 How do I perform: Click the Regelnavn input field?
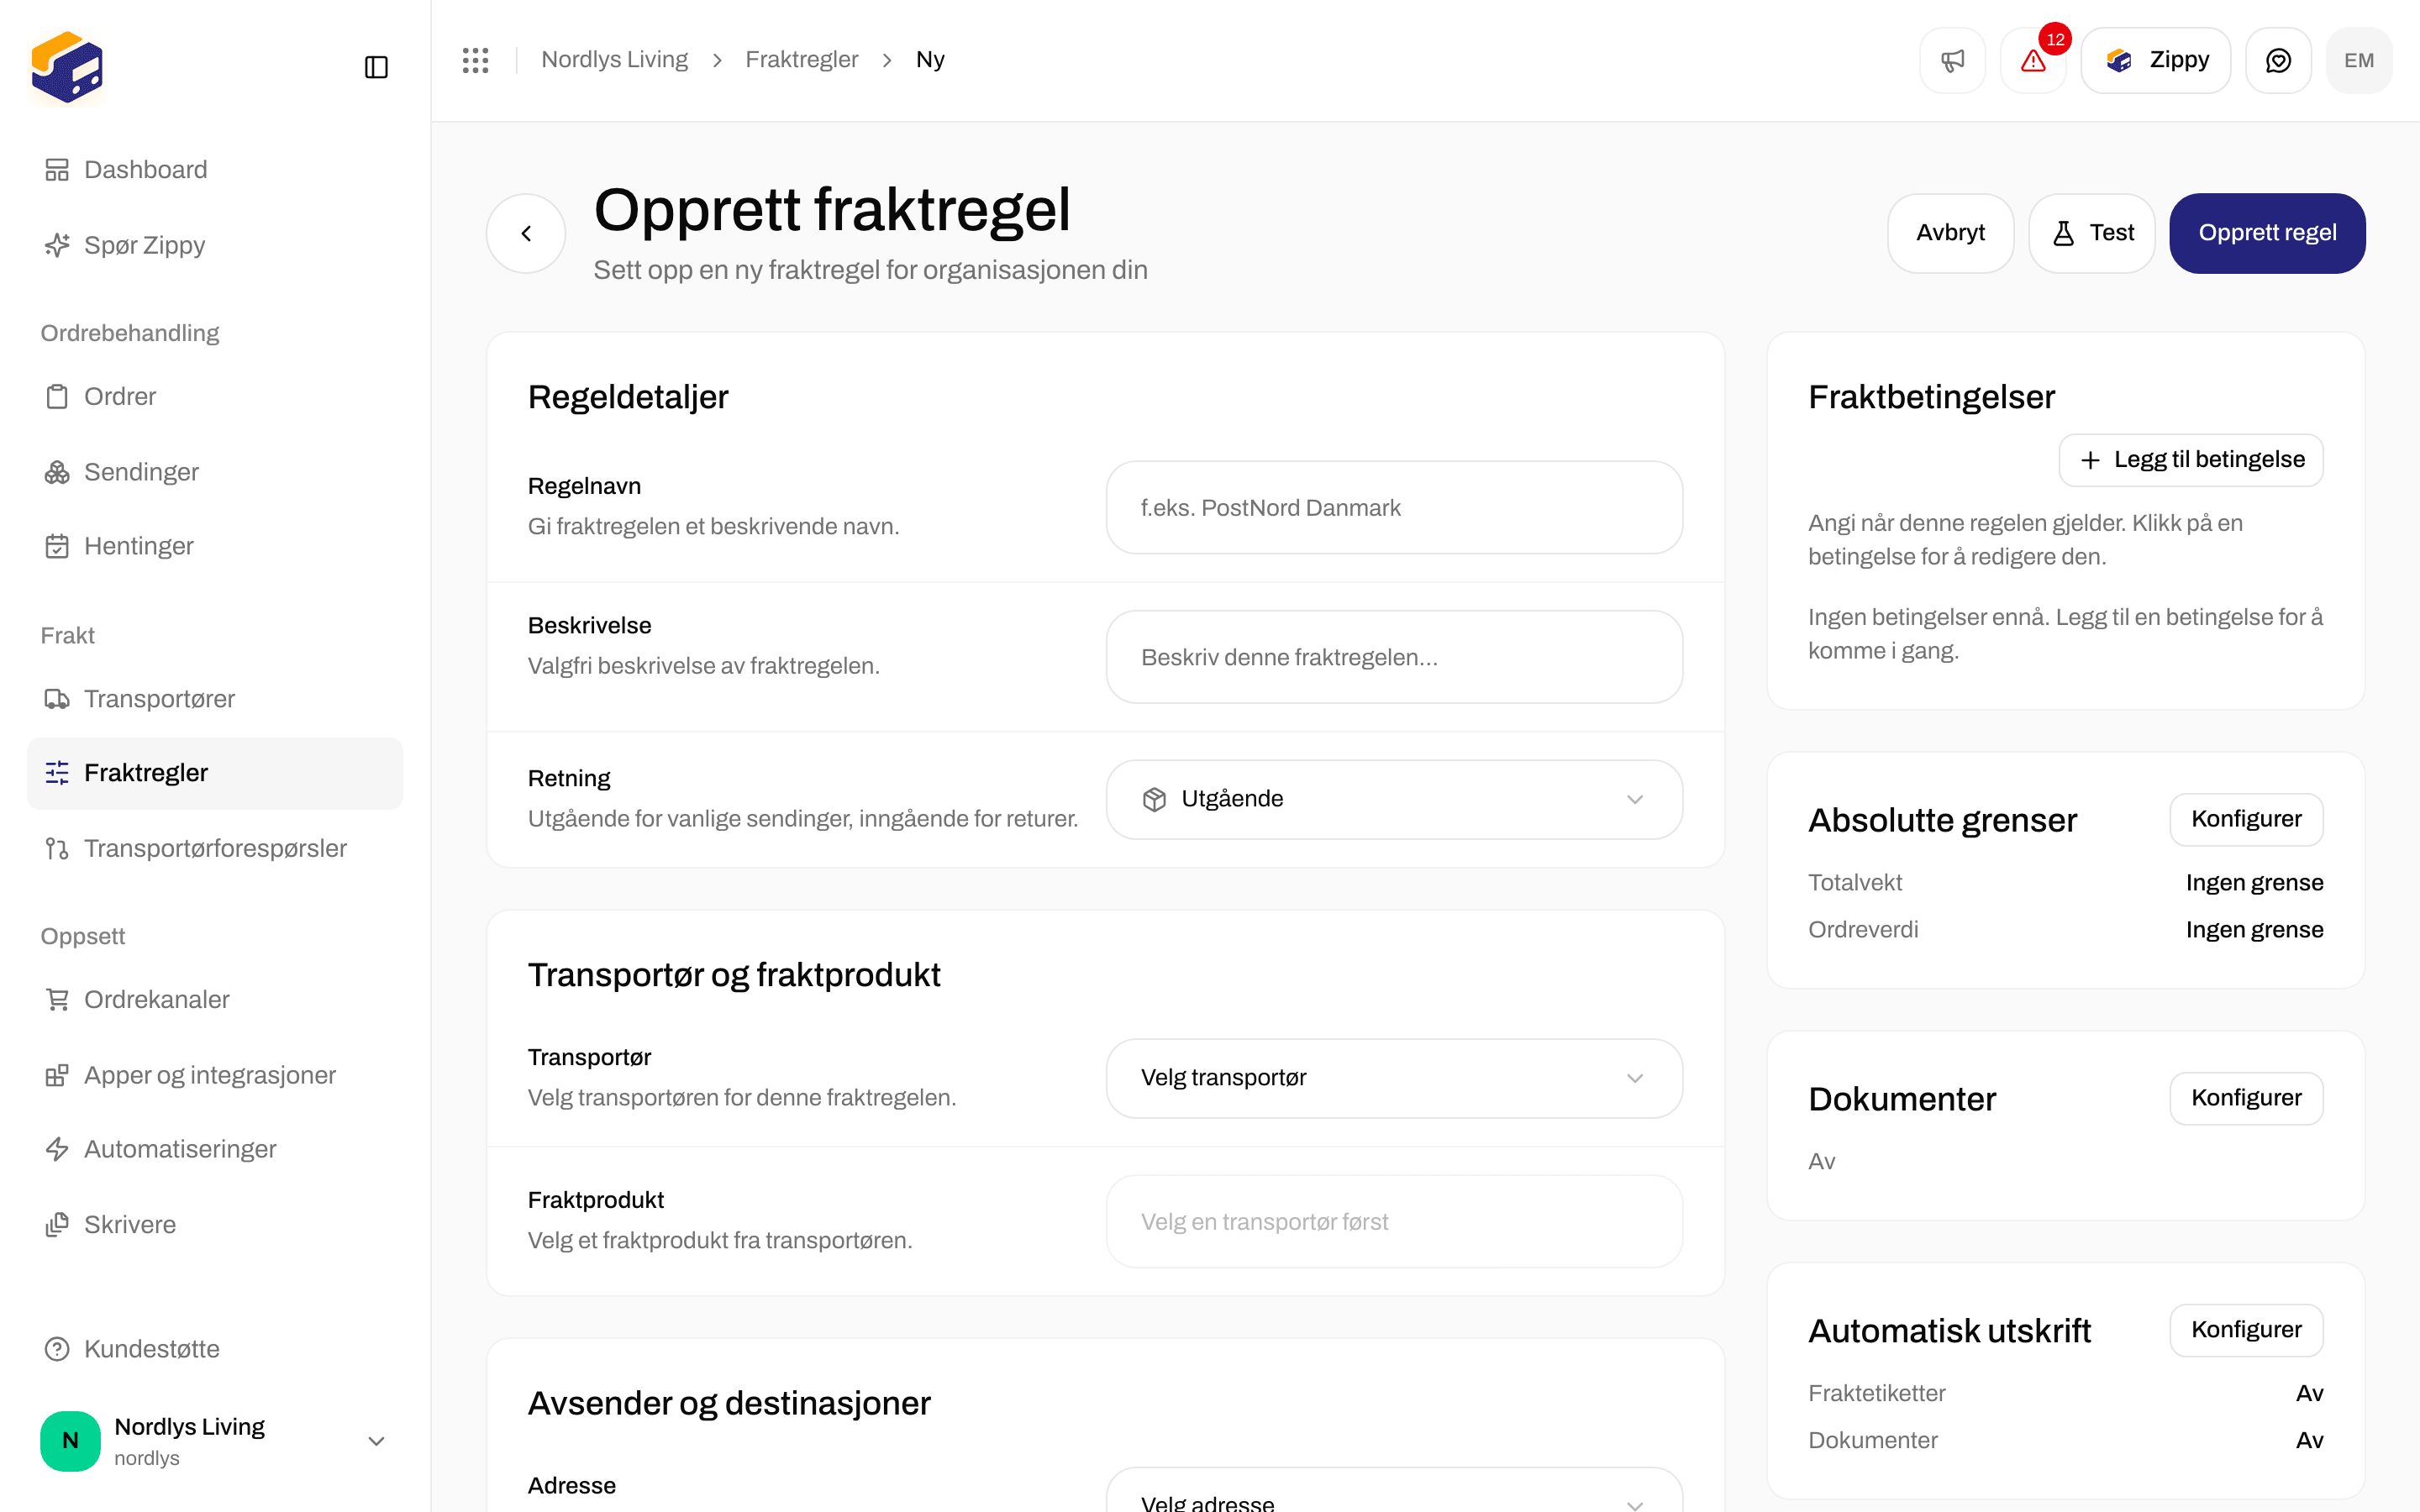click(1394, 507)
